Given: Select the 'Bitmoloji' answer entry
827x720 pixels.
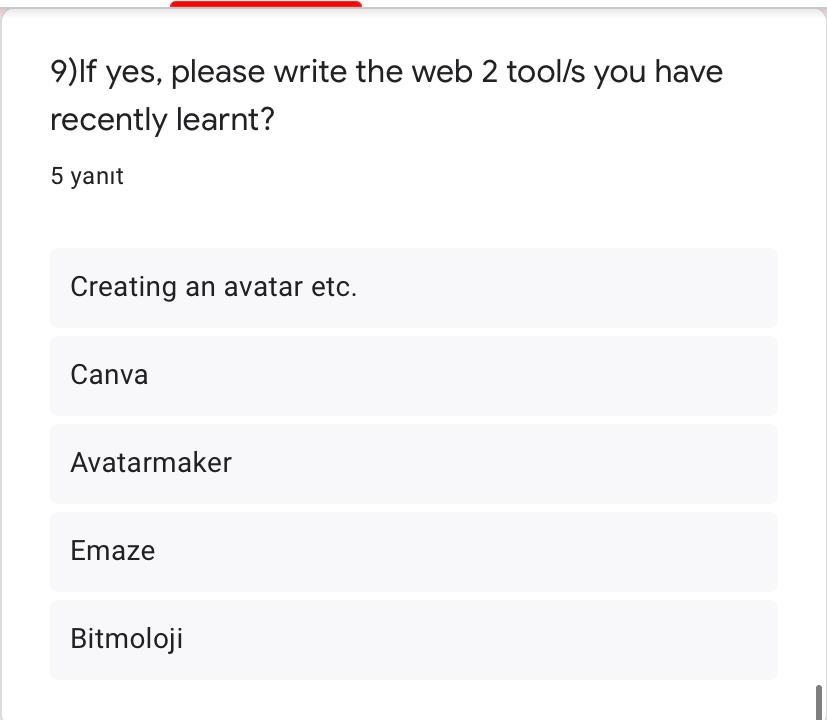Looking at the screenshot, I should [413, 639].
